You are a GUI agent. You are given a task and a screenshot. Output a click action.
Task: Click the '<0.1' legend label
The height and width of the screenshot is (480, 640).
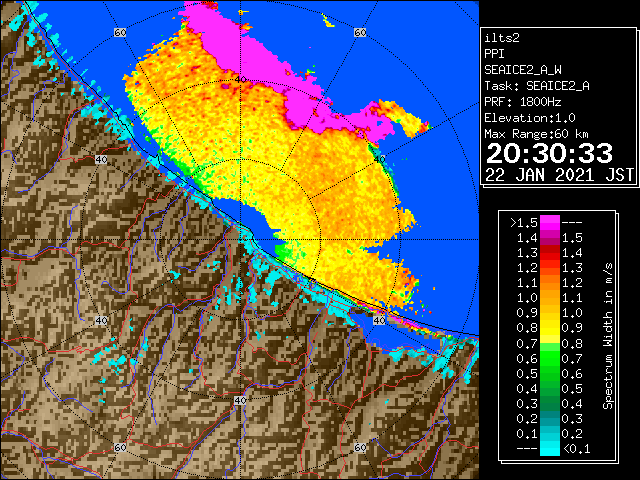point(576,449)
